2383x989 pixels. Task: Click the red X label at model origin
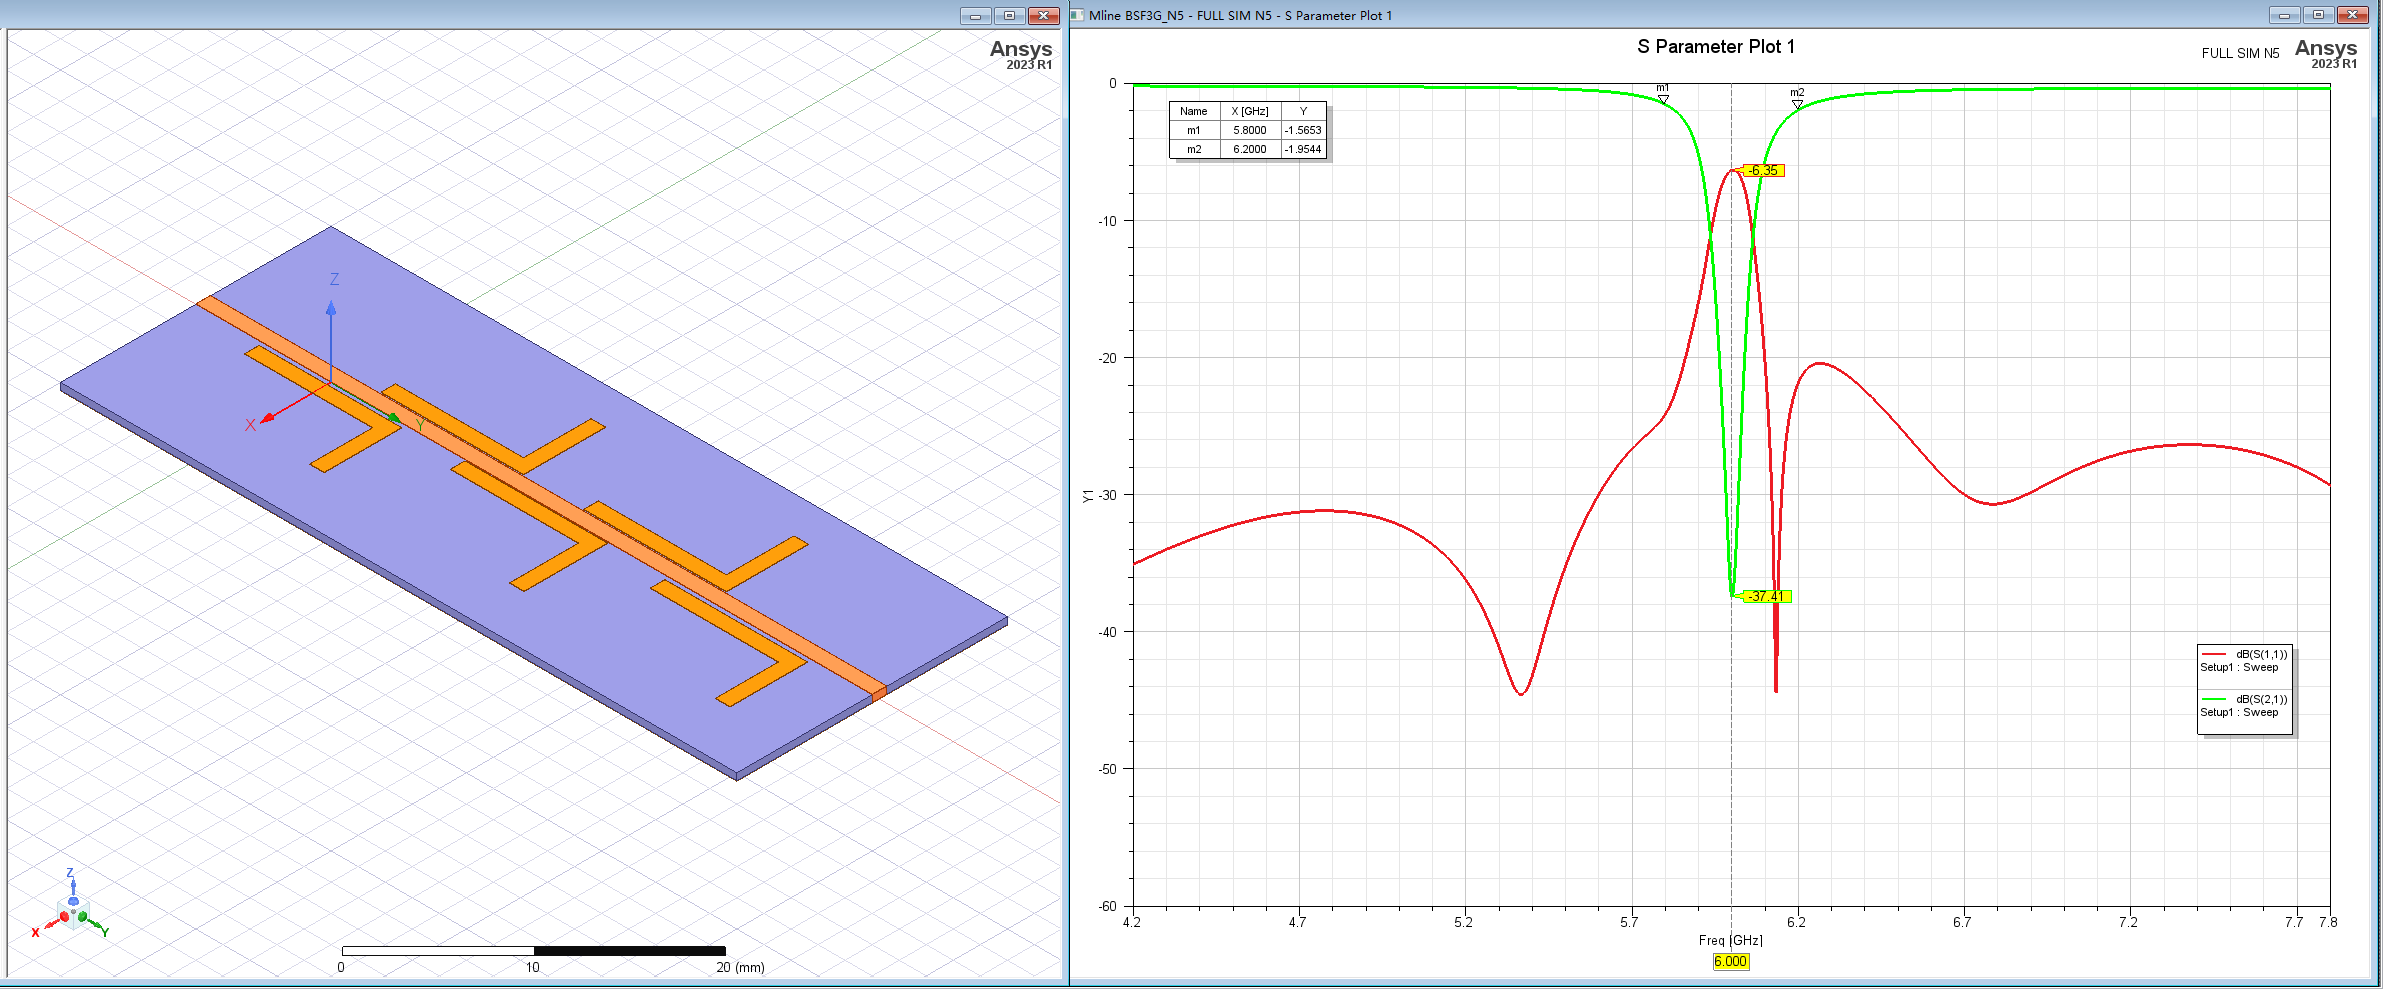(x=250, y=425)
